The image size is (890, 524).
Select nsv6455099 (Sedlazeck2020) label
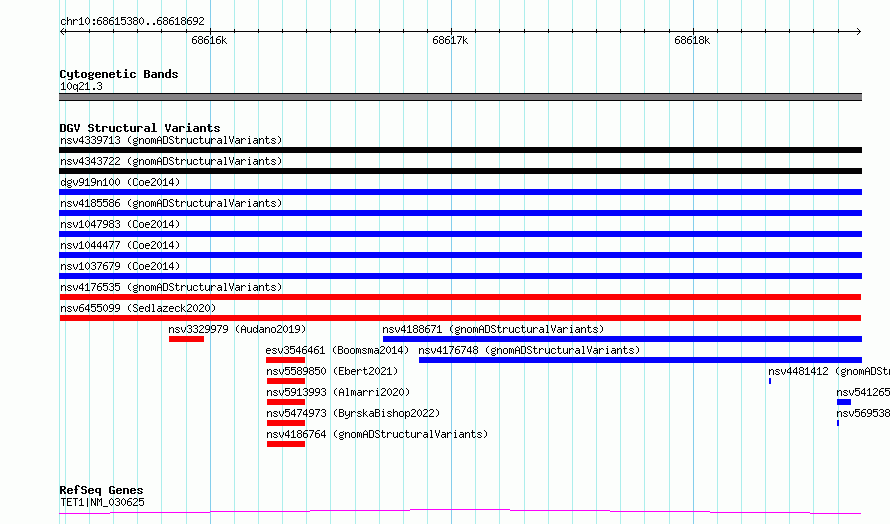pyautogui.click(x=138, y=308)
